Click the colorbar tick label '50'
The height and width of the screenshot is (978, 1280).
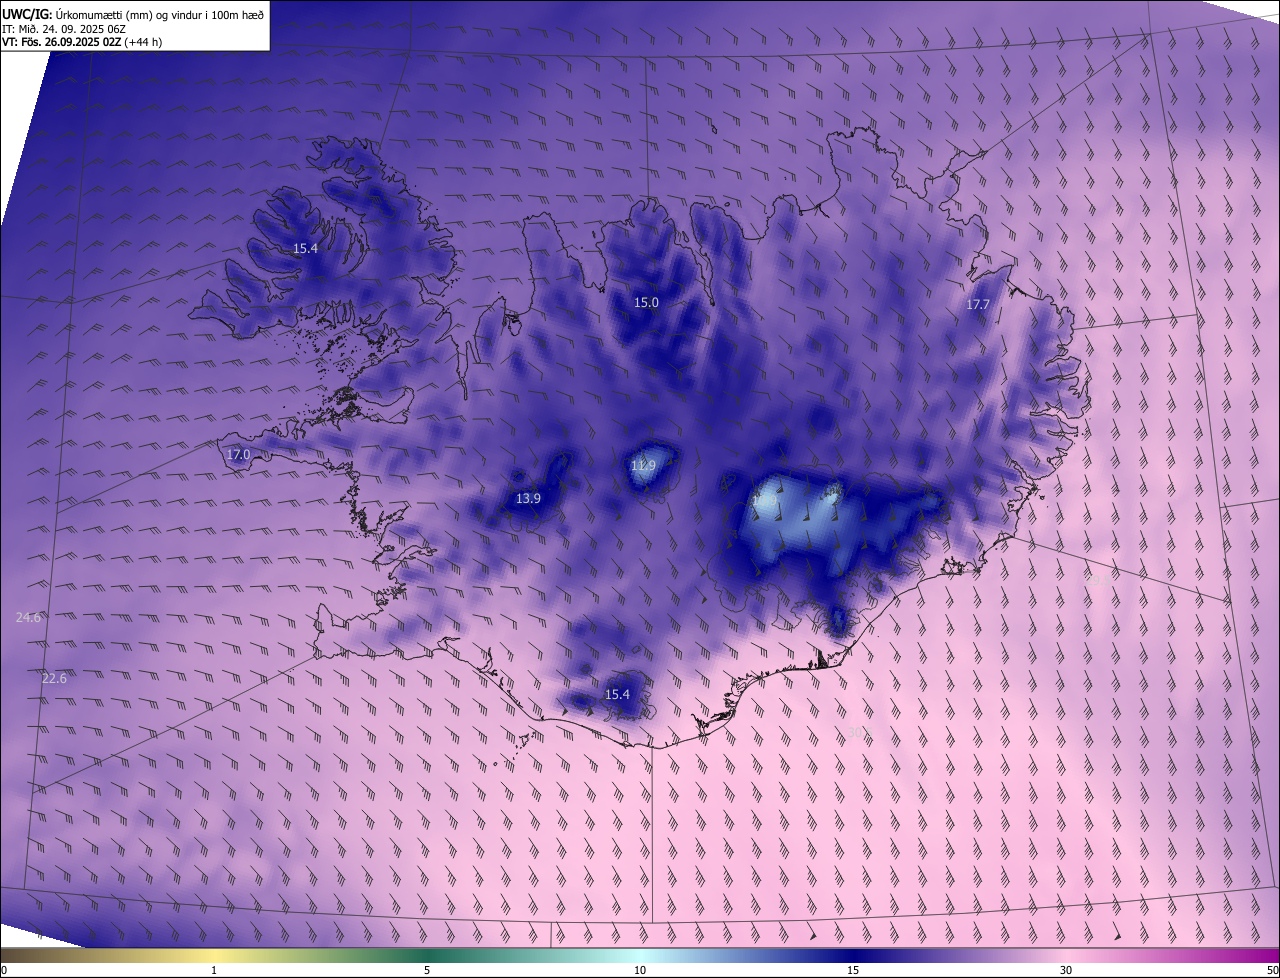[x=1272, y=971]
